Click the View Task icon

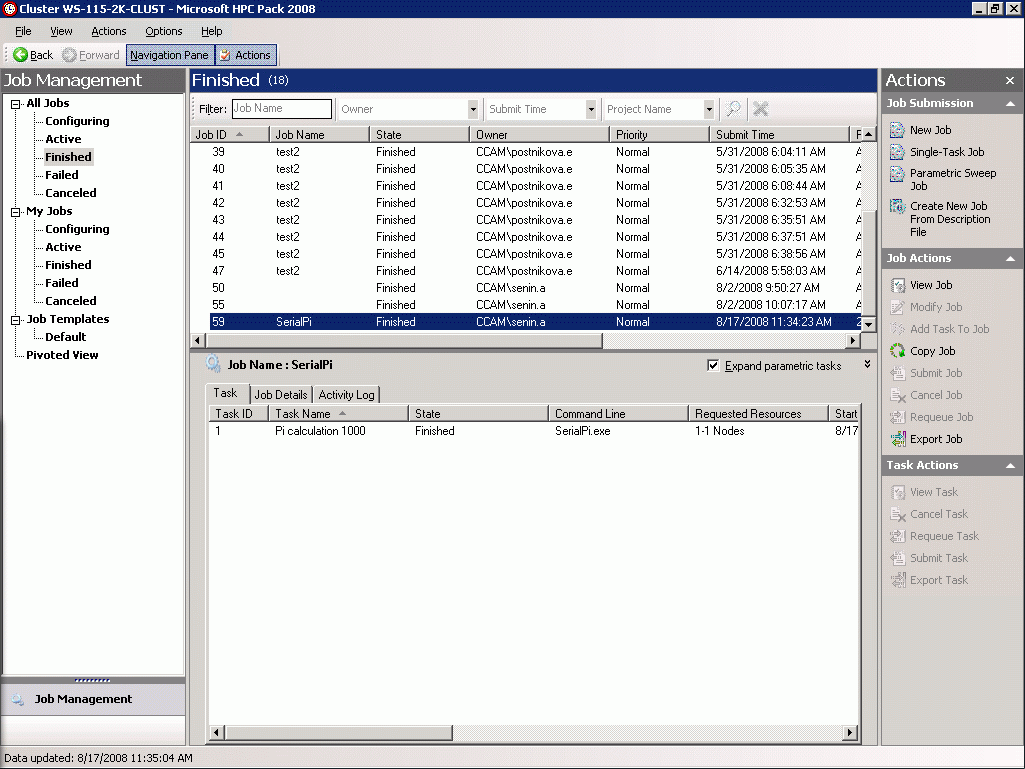click(898, 492)
